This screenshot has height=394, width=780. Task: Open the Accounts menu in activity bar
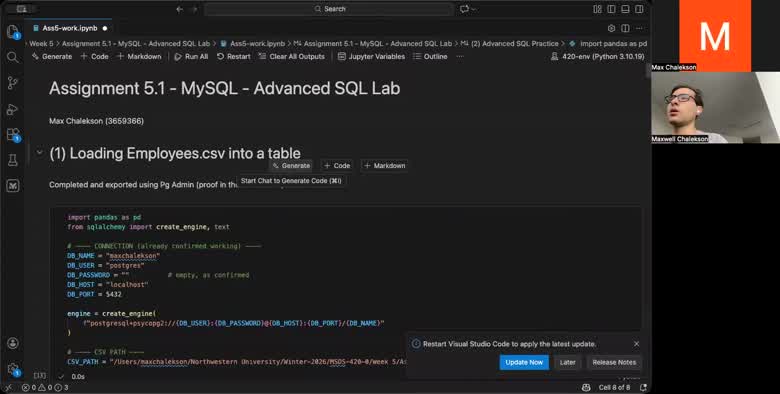click(13, 343)
